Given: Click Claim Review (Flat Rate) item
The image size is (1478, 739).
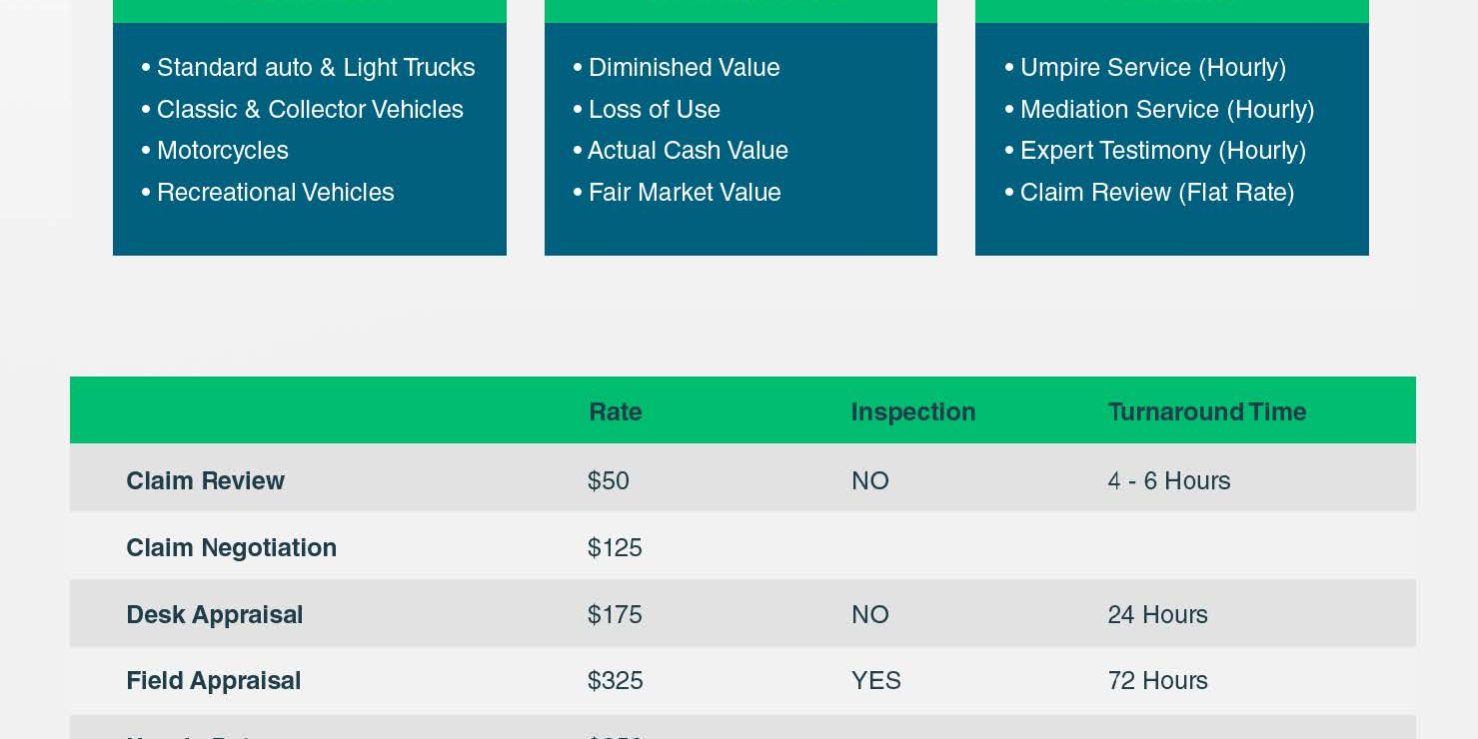Looking at the screenshot, I should coord(1156,192).
